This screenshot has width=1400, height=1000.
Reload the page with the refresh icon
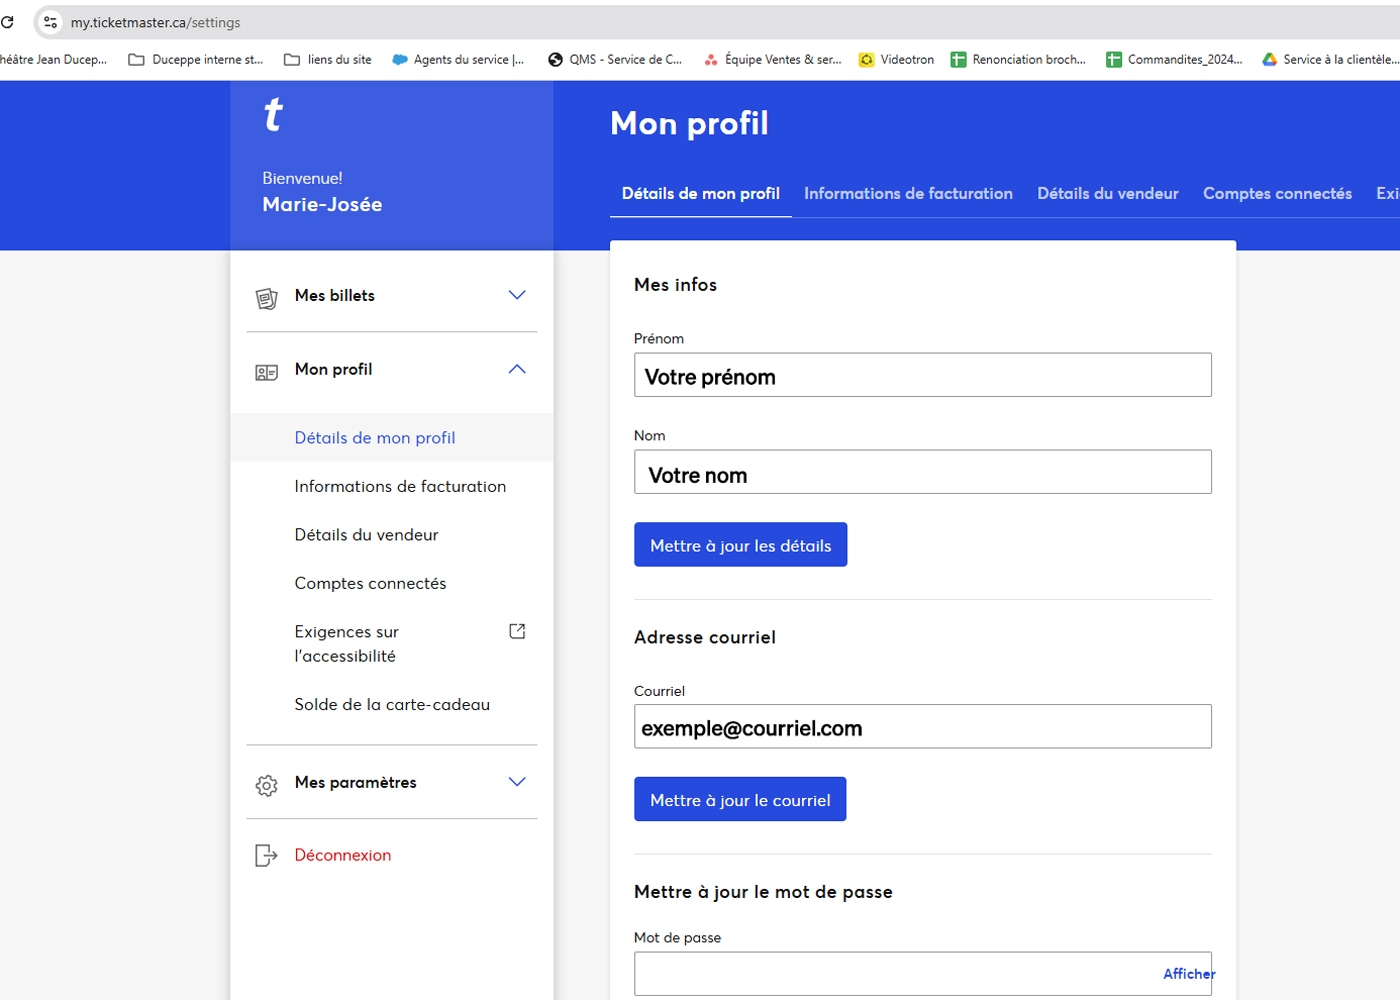(x=8, y=22)
